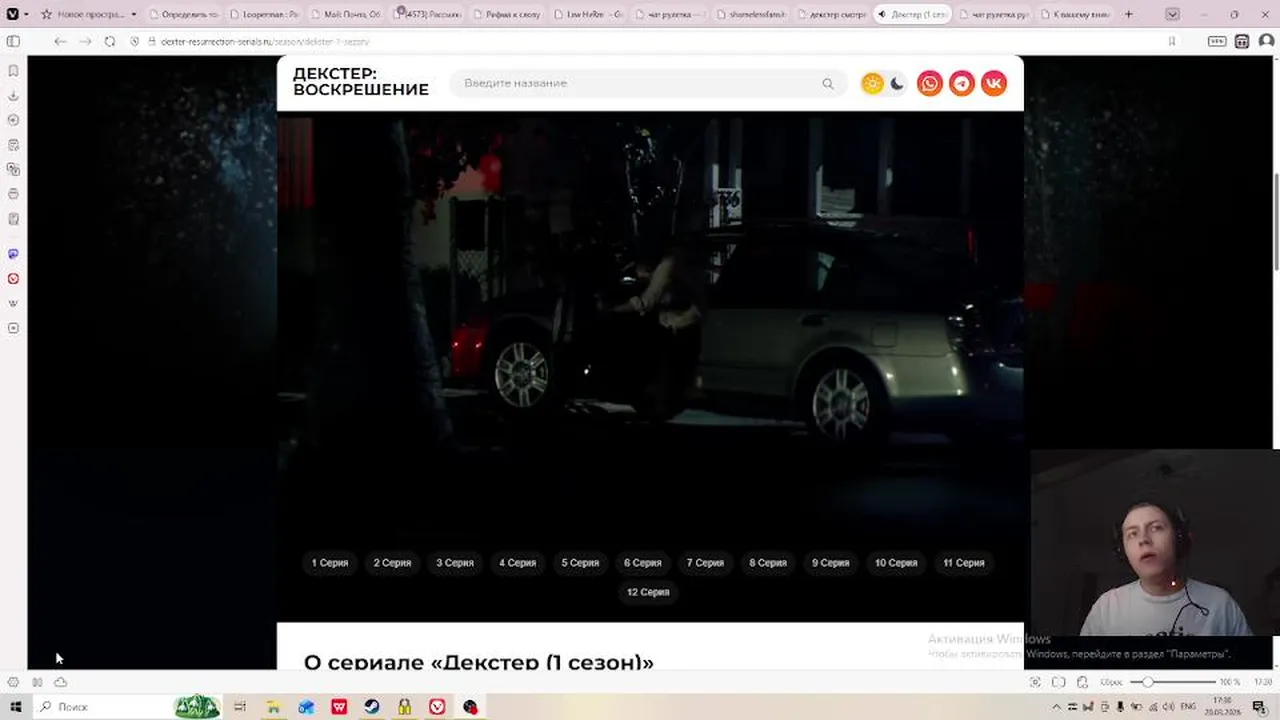Open the Bookmarks panel in sidebar
1280x720 pixels.
[x=13, y=71]
